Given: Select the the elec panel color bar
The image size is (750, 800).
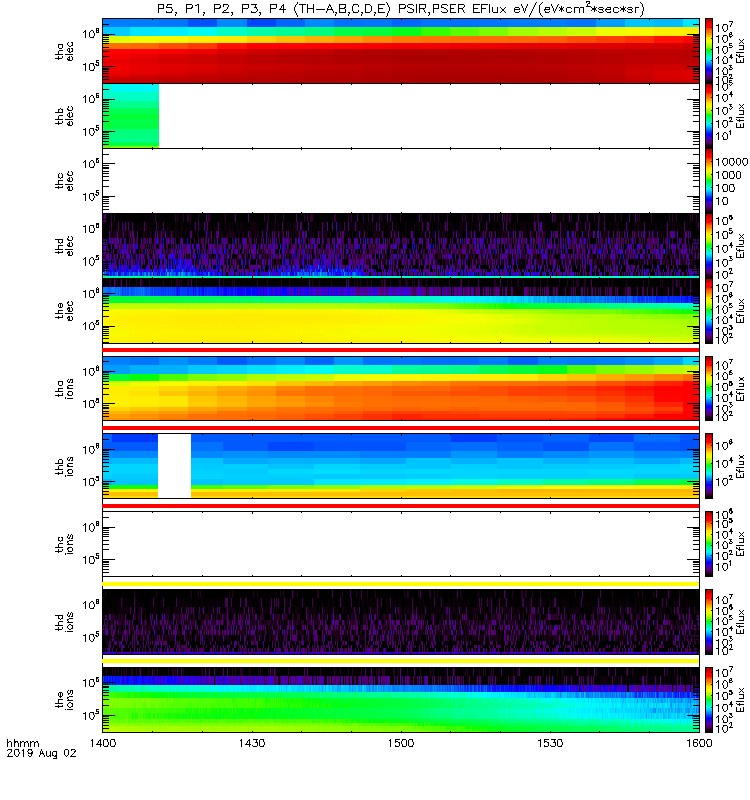Looking at the screenshot, I should (x=709, y=311).
